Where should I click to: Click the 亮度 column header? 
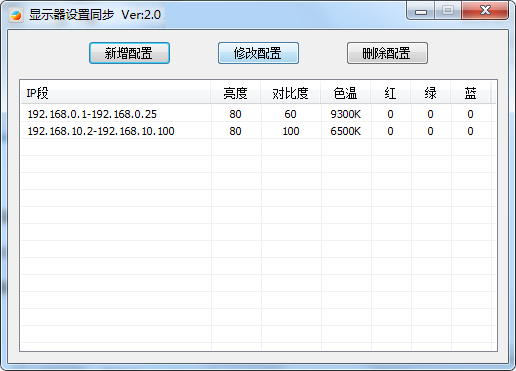235,93
